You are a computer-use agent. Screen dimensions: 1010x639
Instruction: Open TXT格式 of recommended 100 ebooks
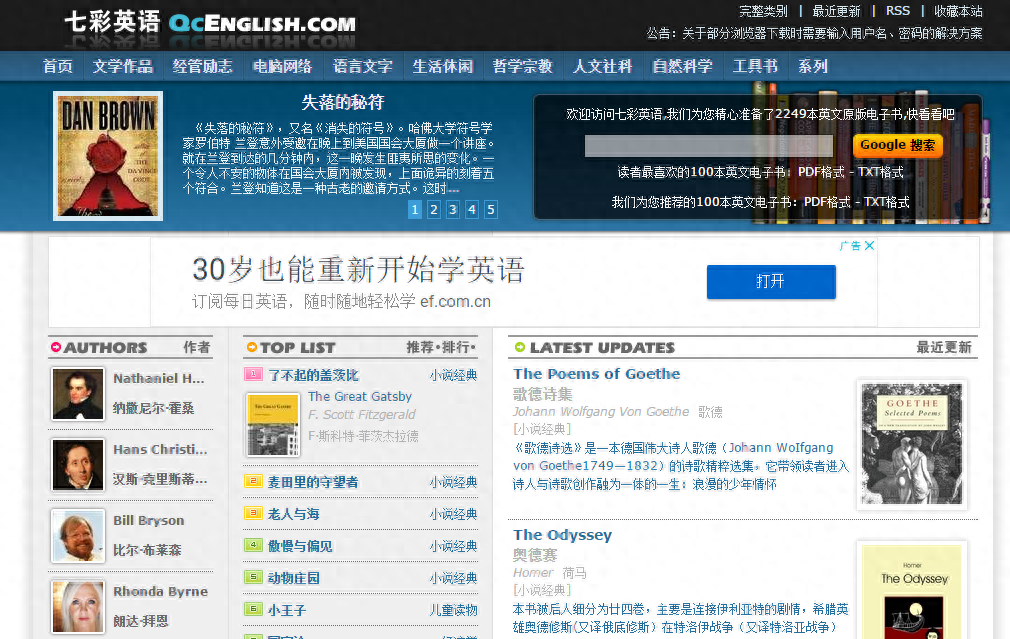pyautogui.click(x=886, y=202)
